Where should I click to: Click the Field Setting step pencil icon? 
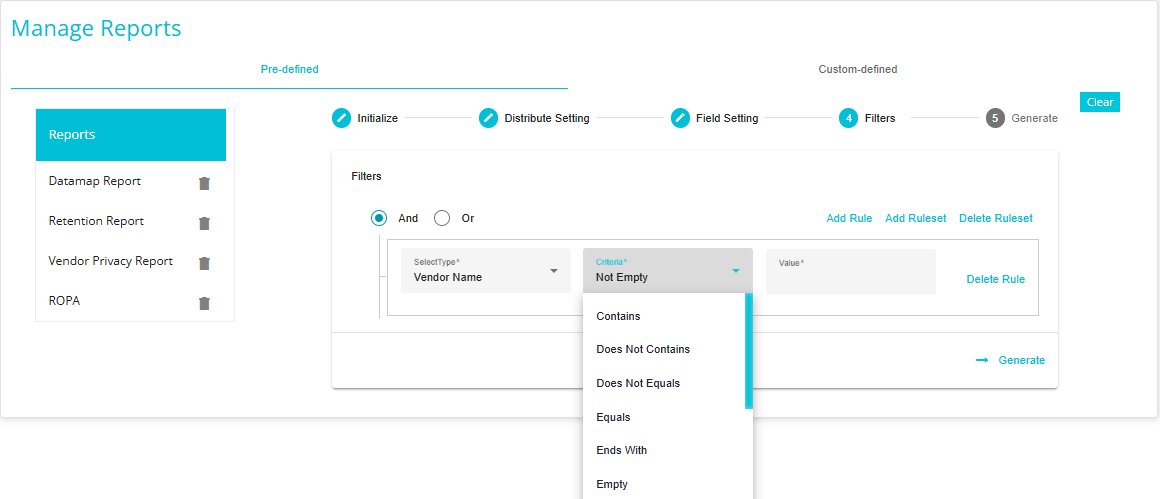[681, 118]
